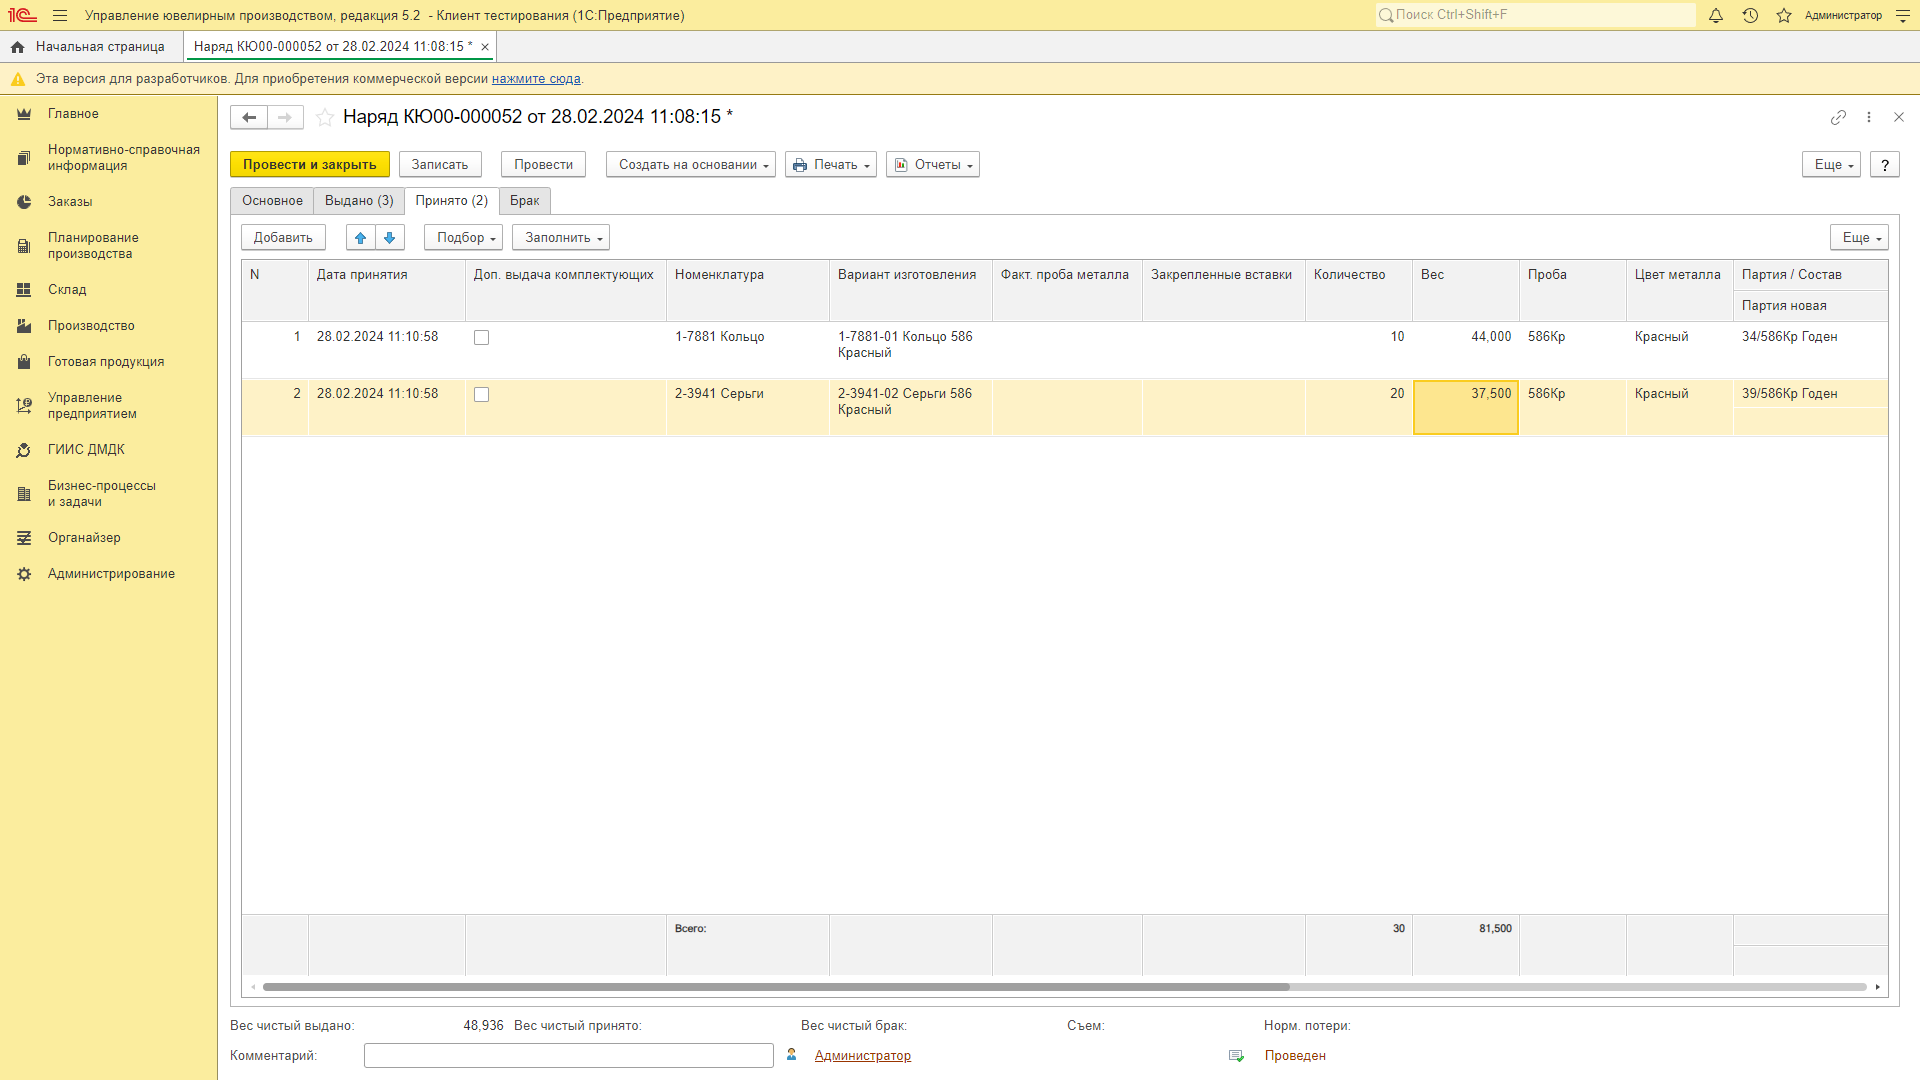
Task: Expand Подбор dropdown
Action: [x=463, y=237]
